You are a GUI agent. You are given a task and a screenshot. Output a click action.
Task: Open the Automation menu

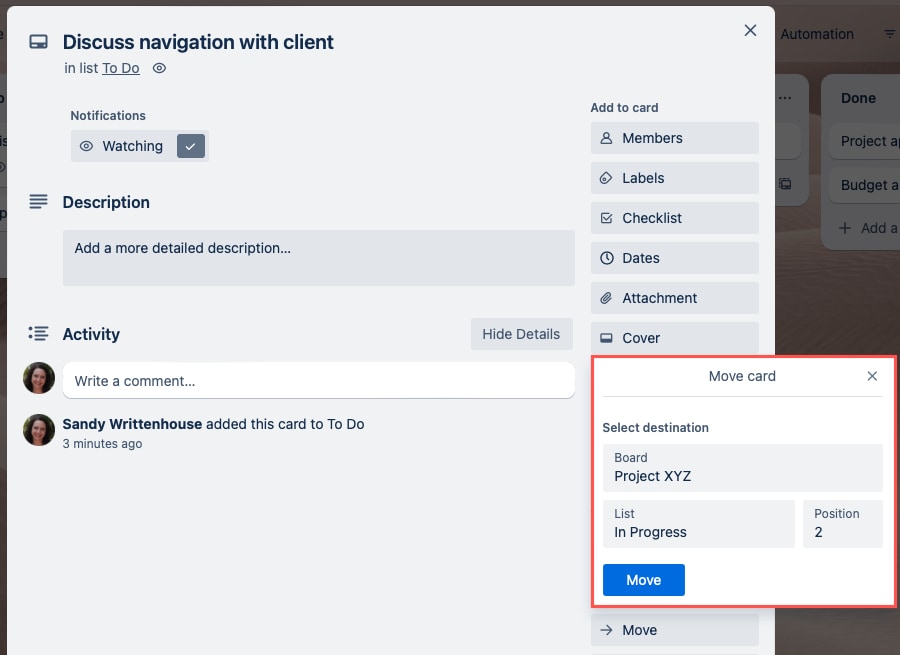[817, 33]
